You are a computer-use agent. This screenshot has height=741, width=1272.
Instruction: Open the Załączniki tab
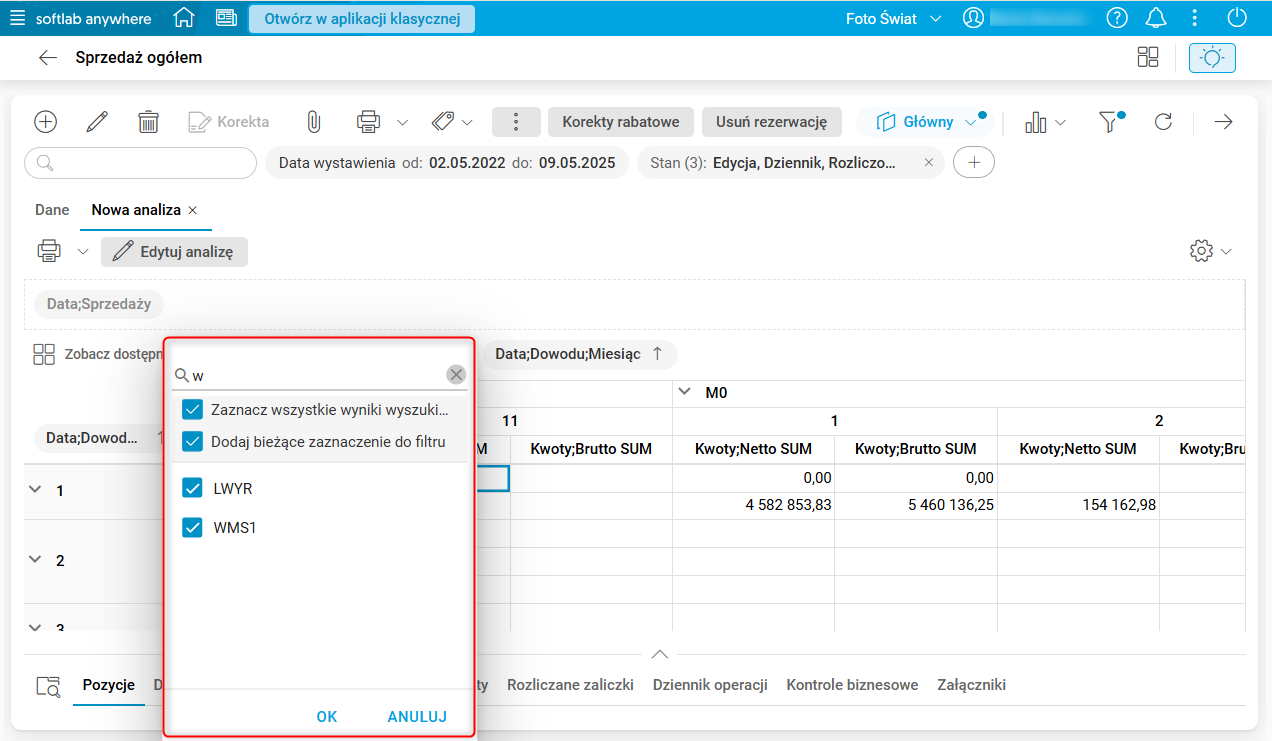(971, 685)
